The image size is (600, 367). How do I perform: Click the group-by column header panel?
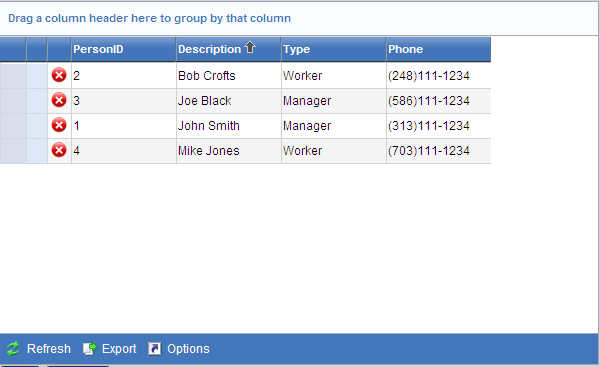pyautogui.click(x=299, y=18)
